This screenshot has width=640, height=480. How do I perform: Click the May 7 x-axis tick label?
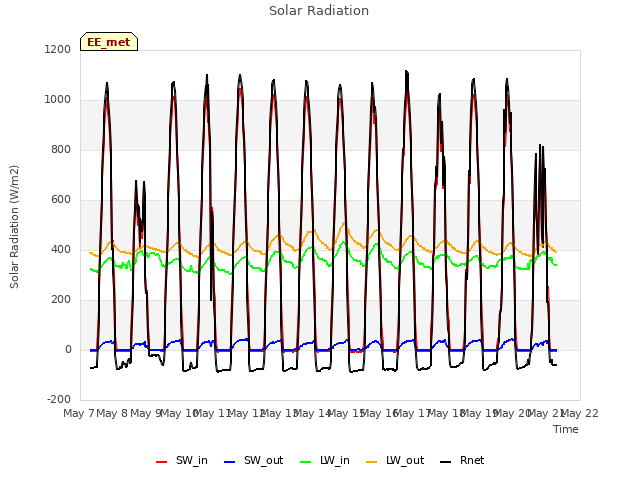[x=79, y=414]
